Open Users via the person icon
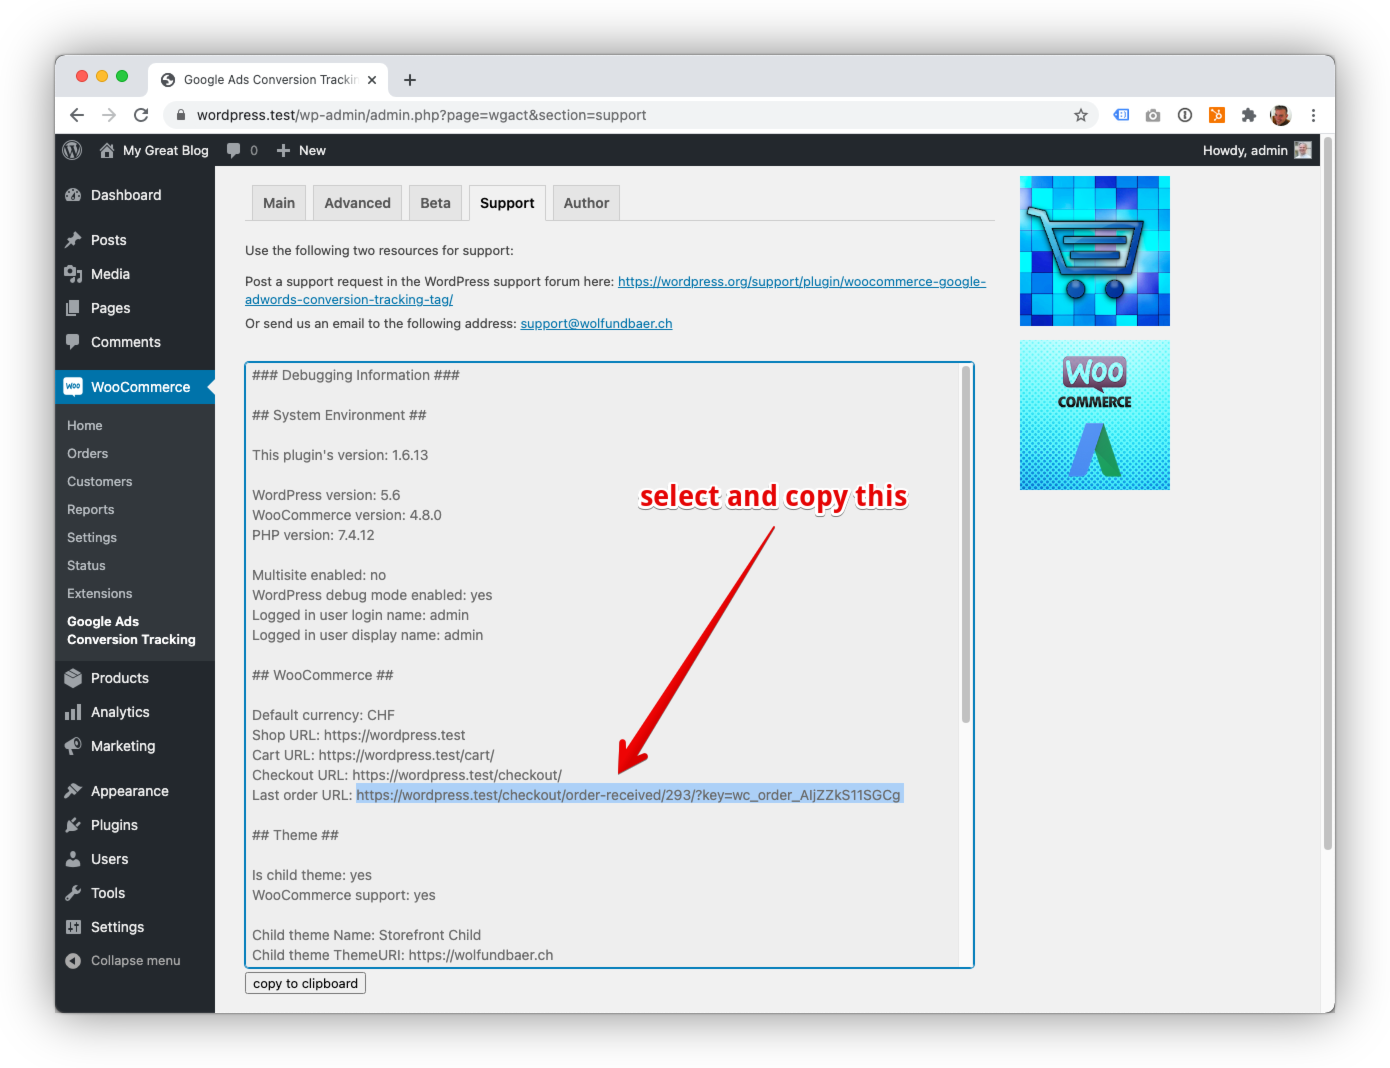 (x=74, y=859)
